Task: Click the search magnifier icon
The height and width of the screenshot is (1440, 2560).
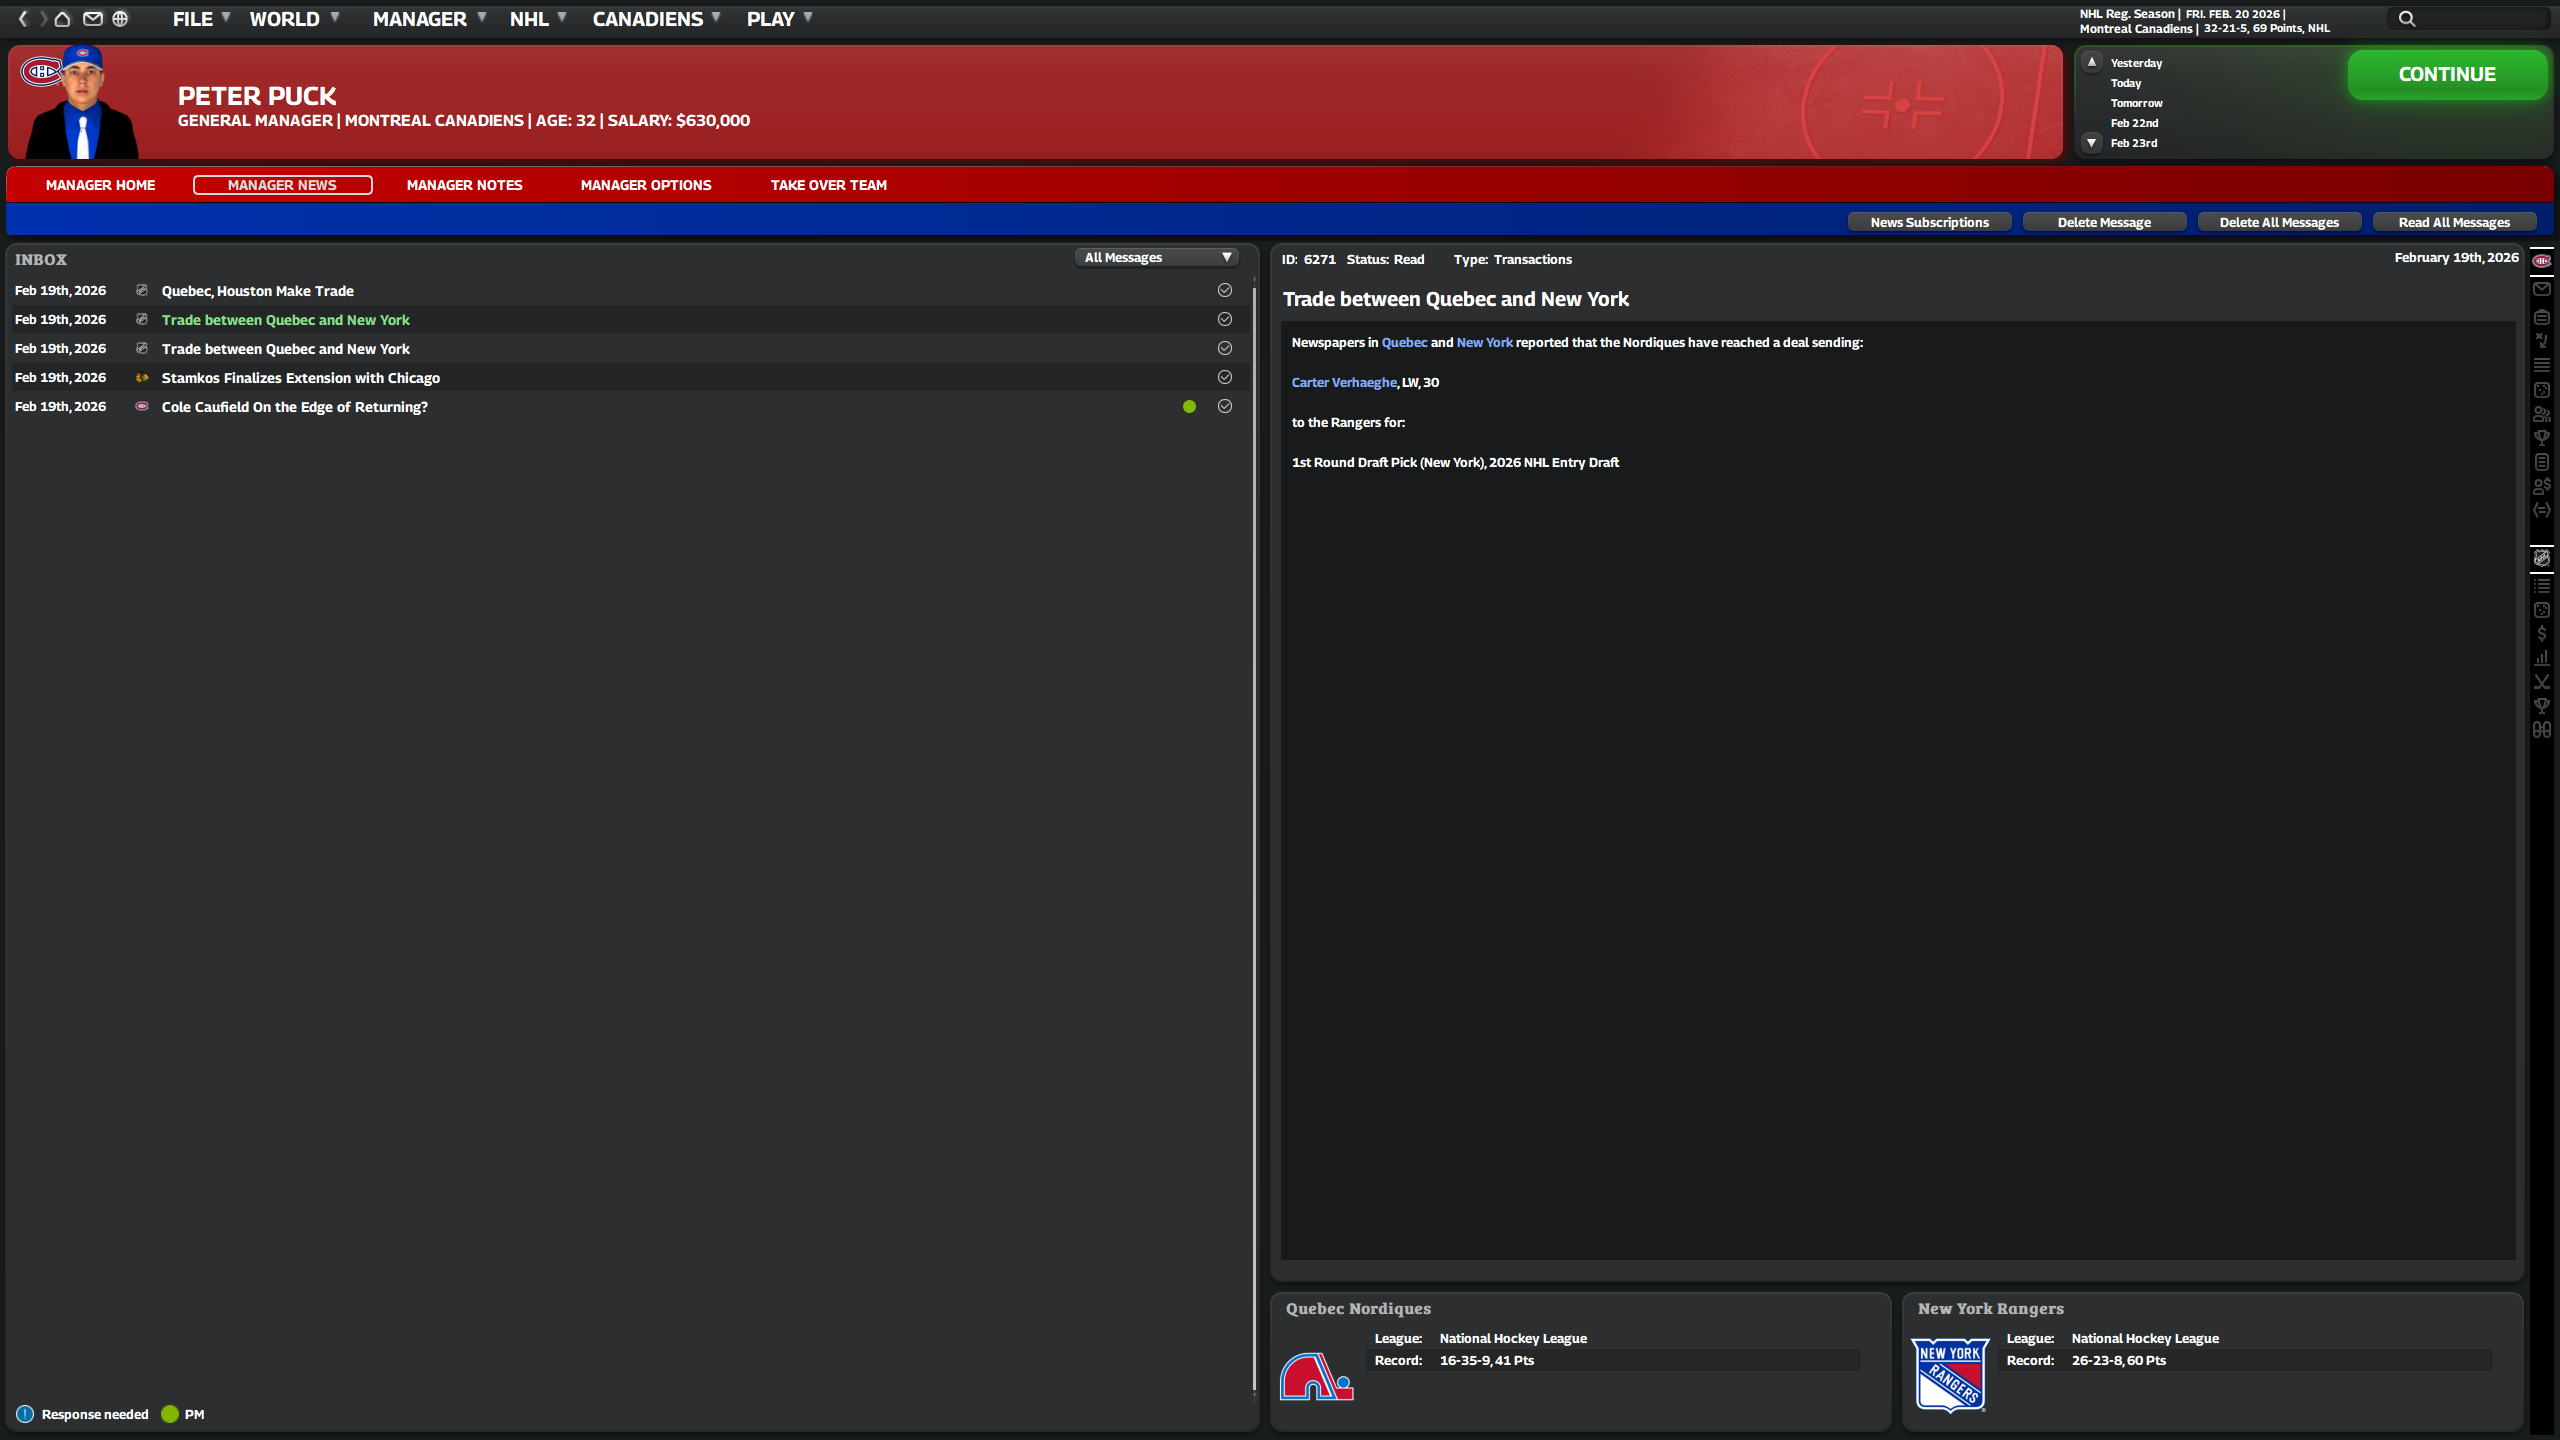Action: coord(2407,19)
